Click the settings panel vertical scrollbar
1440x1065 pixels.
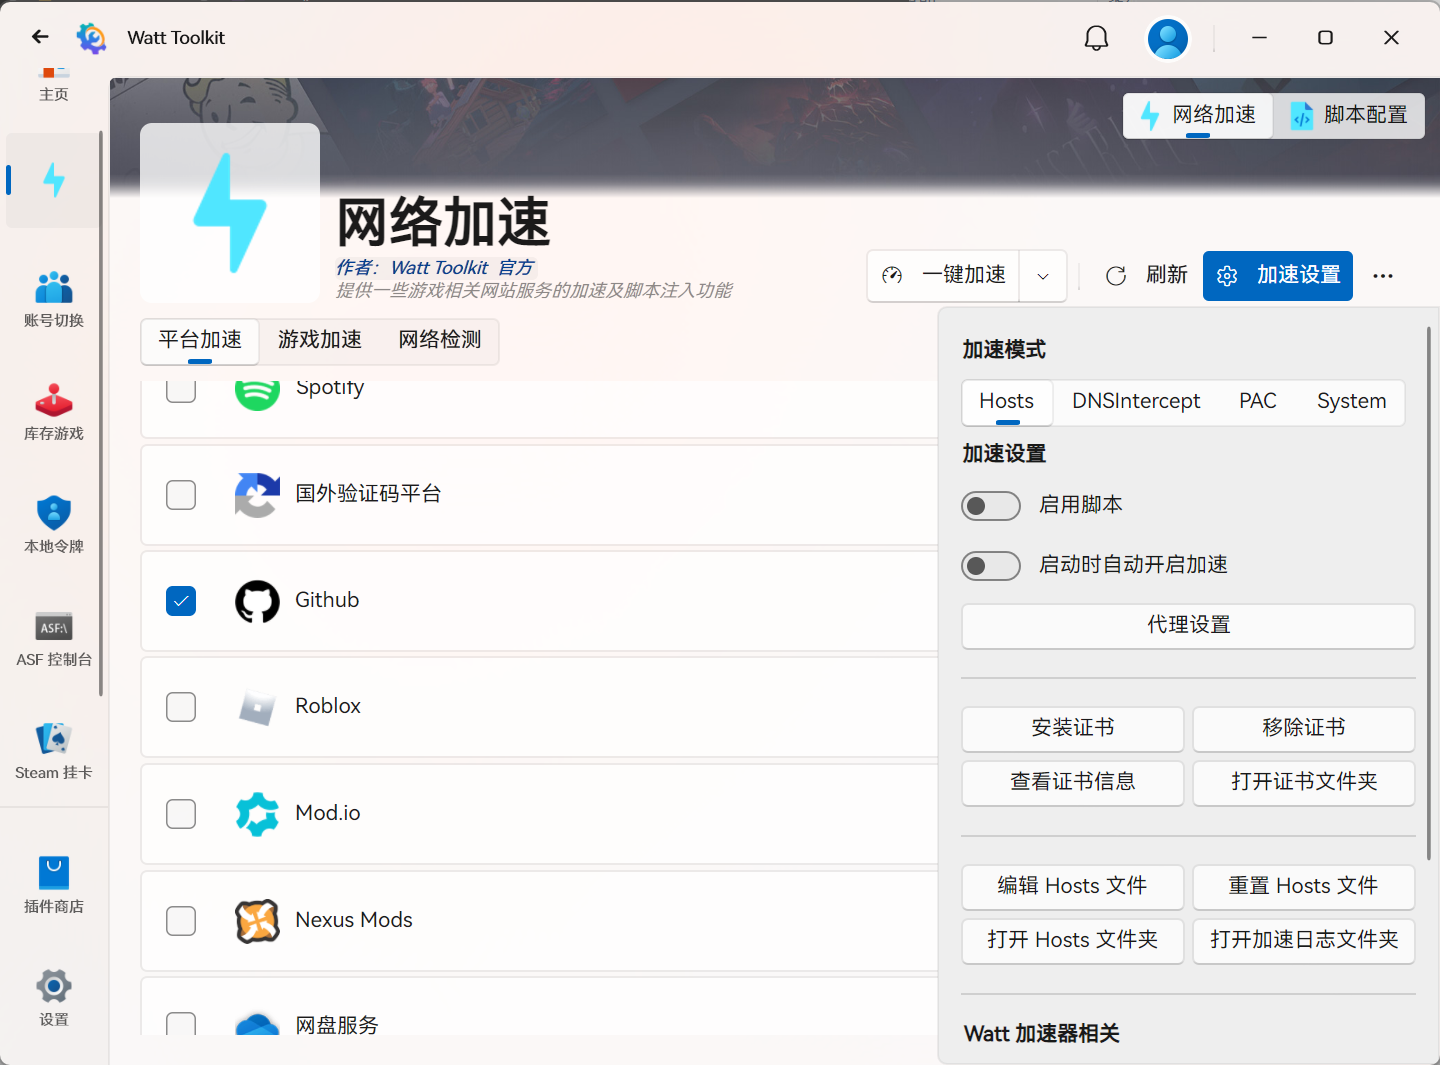point(1428,592)
